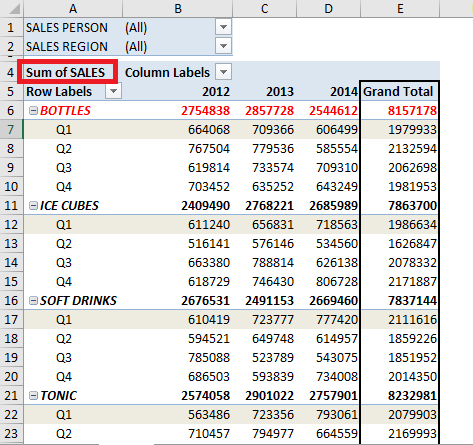Click the SOFT DRINKS Q1 label cell

(73, 320)
